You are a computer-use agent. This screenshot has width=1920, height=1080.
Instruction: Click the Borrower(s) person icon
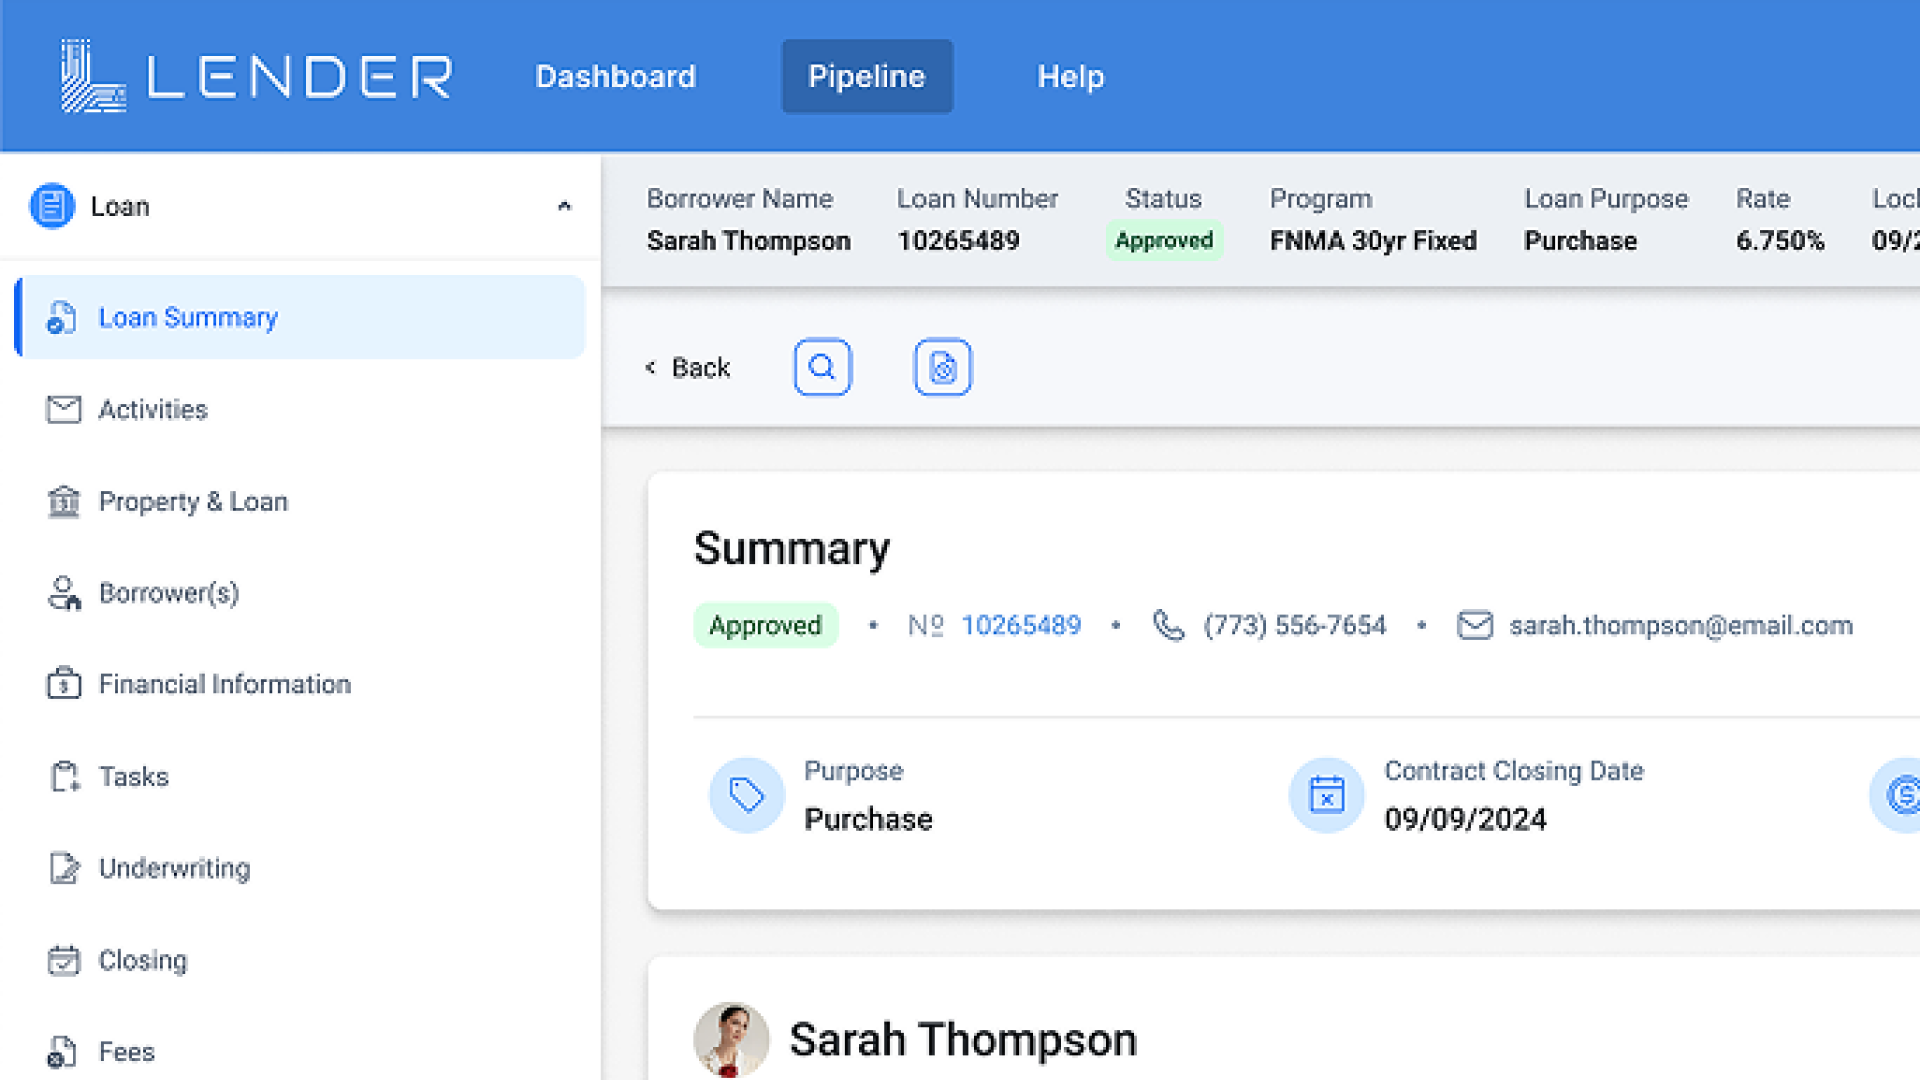[64, 593]
